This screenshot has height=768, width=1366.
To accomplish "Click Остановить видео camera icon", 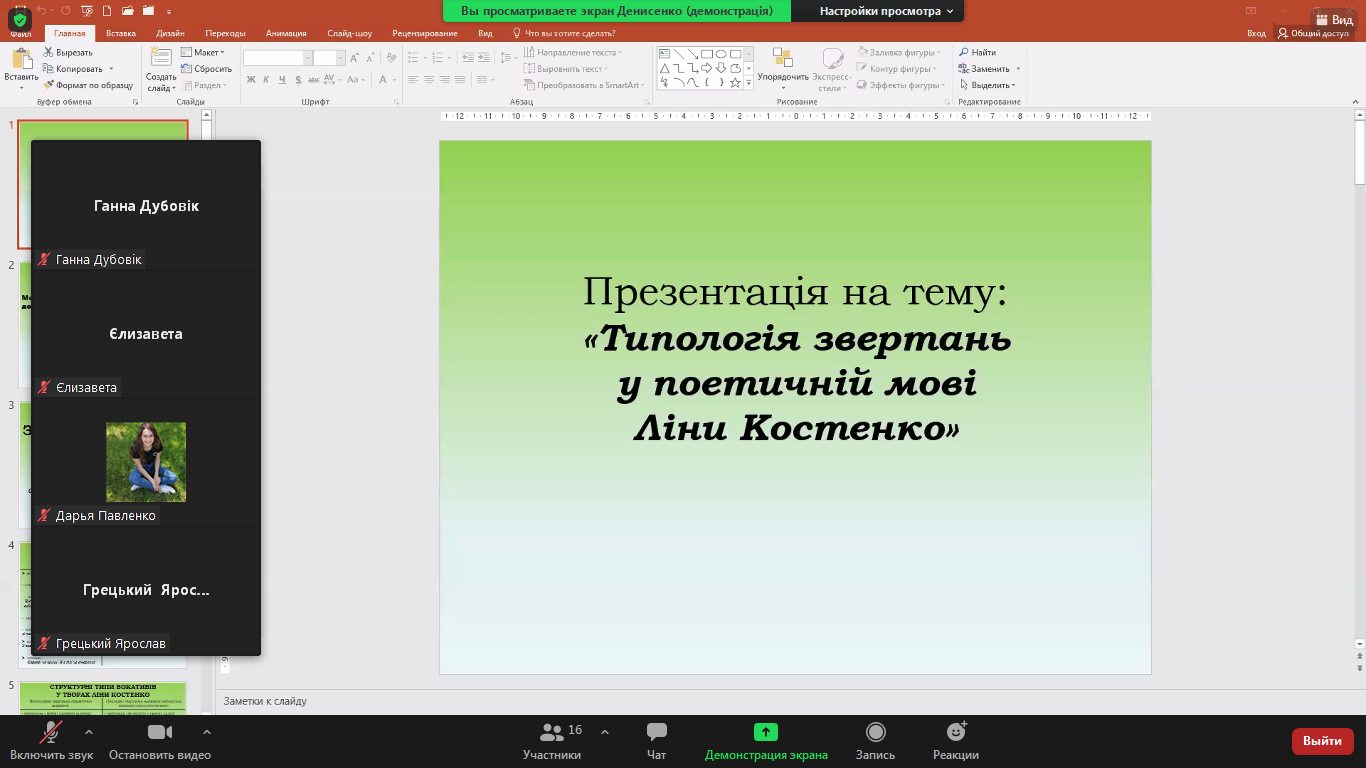I will pyautogui.click(x=160, y=733).
